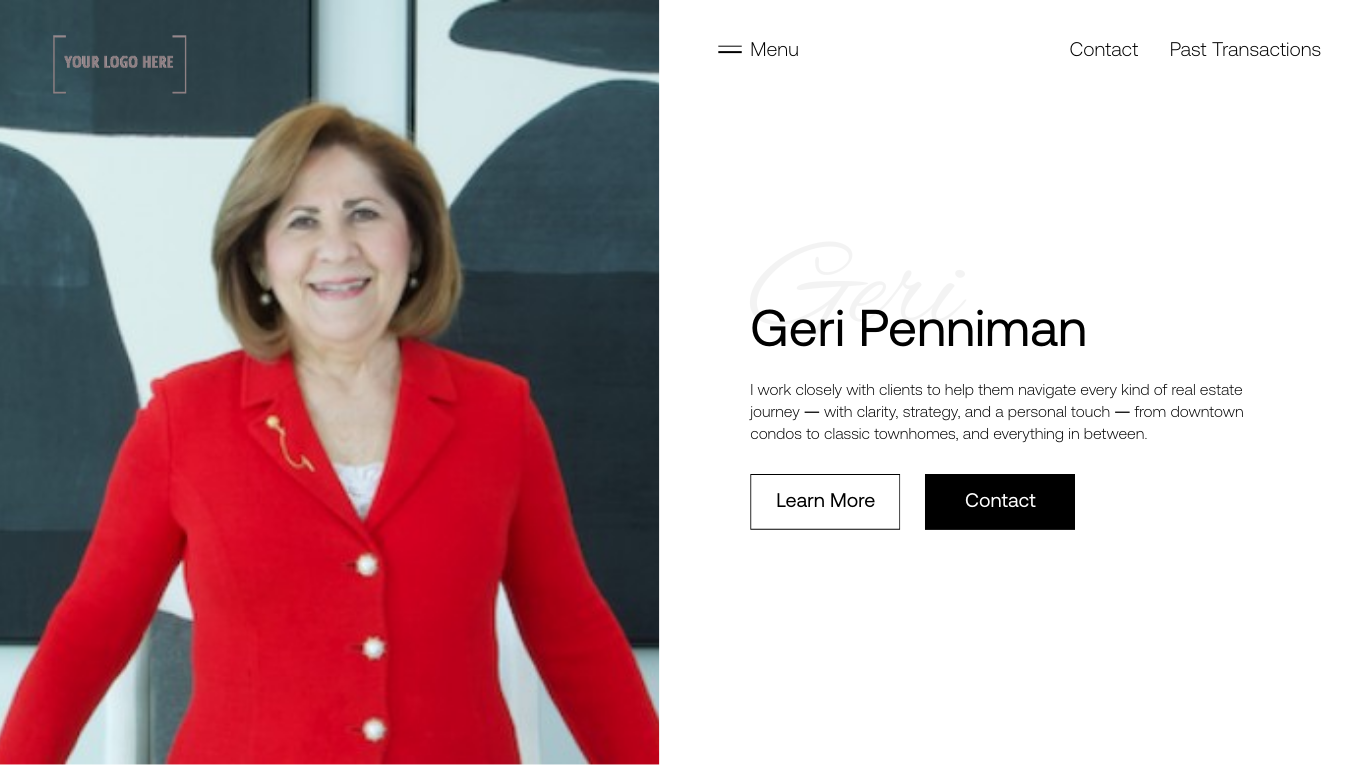Click the faint script "Geri" watermark

coord(858,278)
